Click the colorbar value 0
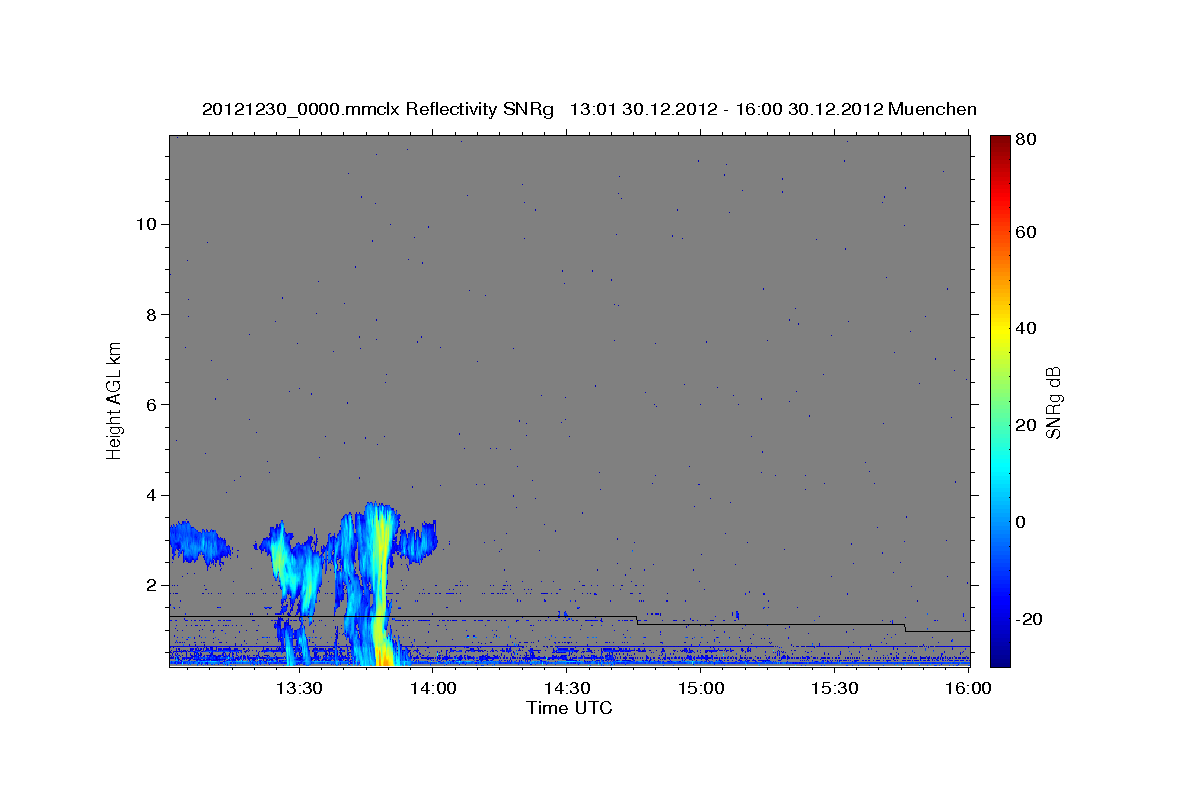This screenshot has width=1200, height=800. point(1020,522)
